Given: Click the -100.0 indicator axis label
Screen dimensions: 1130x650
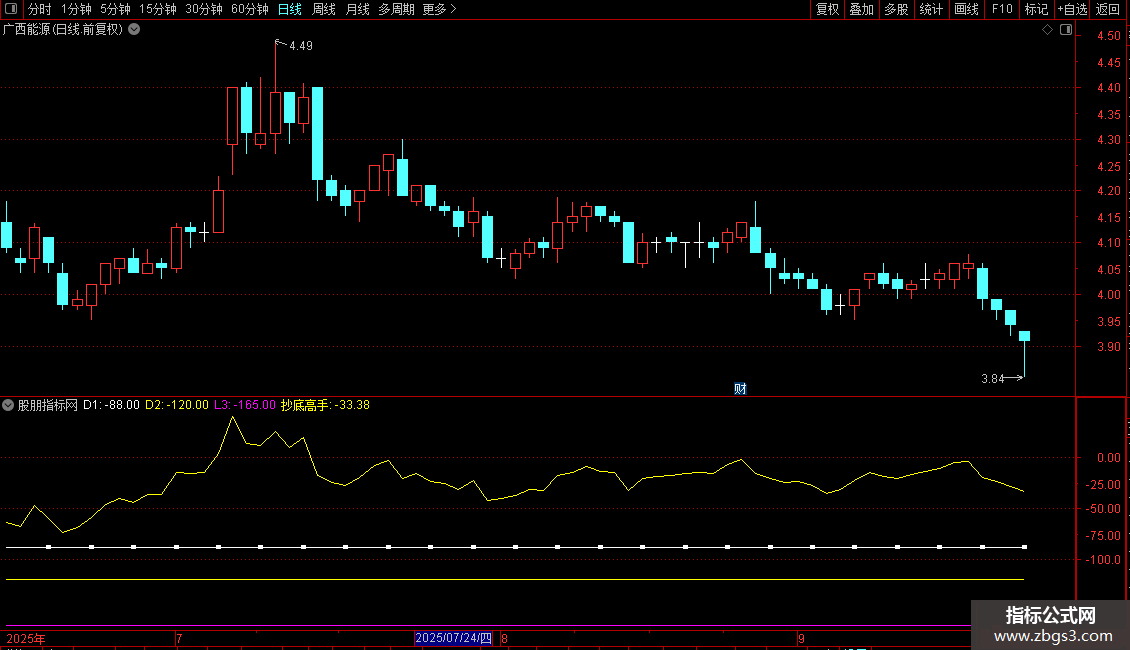Looking at the screenshot, I should (1103, 560).
